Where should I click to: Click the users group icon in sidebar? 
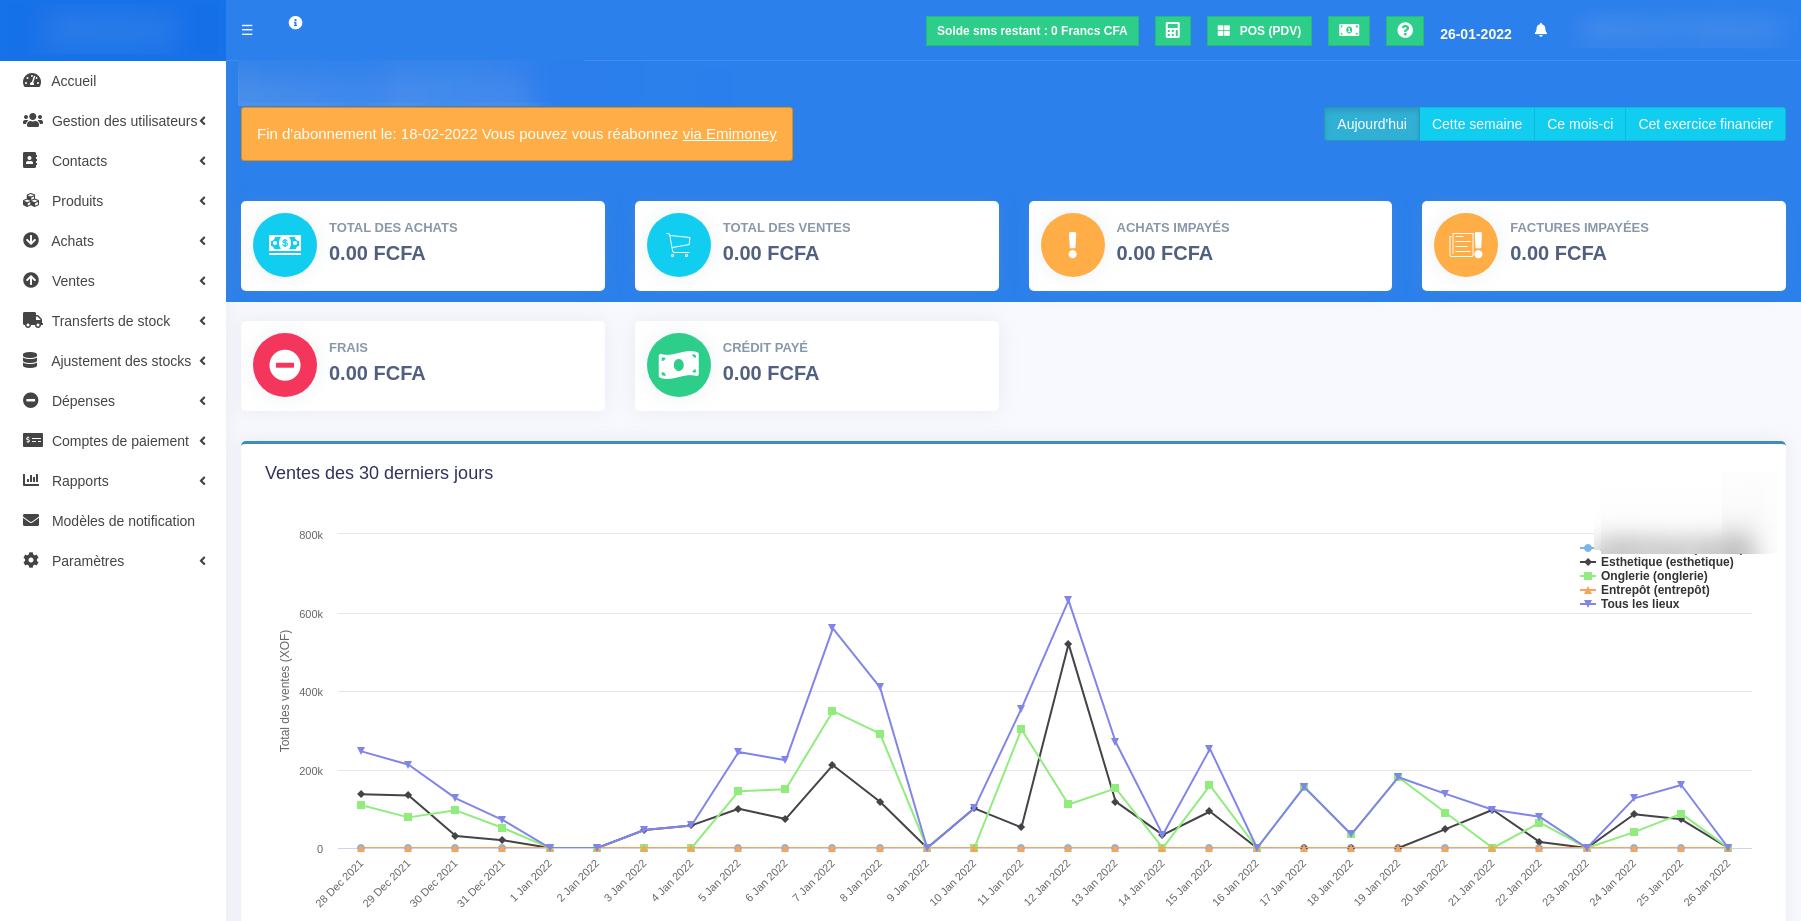[x=32, y=120]
